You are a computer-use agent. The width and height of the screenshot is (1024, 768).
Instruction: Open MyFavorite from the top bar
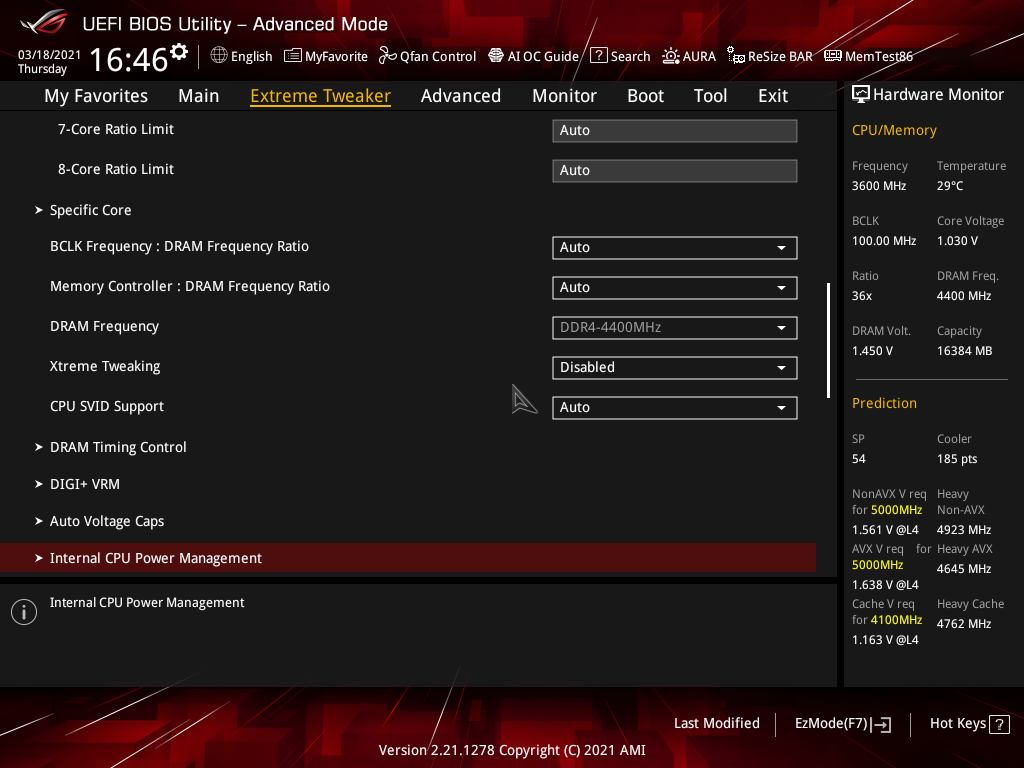point(326,56)
